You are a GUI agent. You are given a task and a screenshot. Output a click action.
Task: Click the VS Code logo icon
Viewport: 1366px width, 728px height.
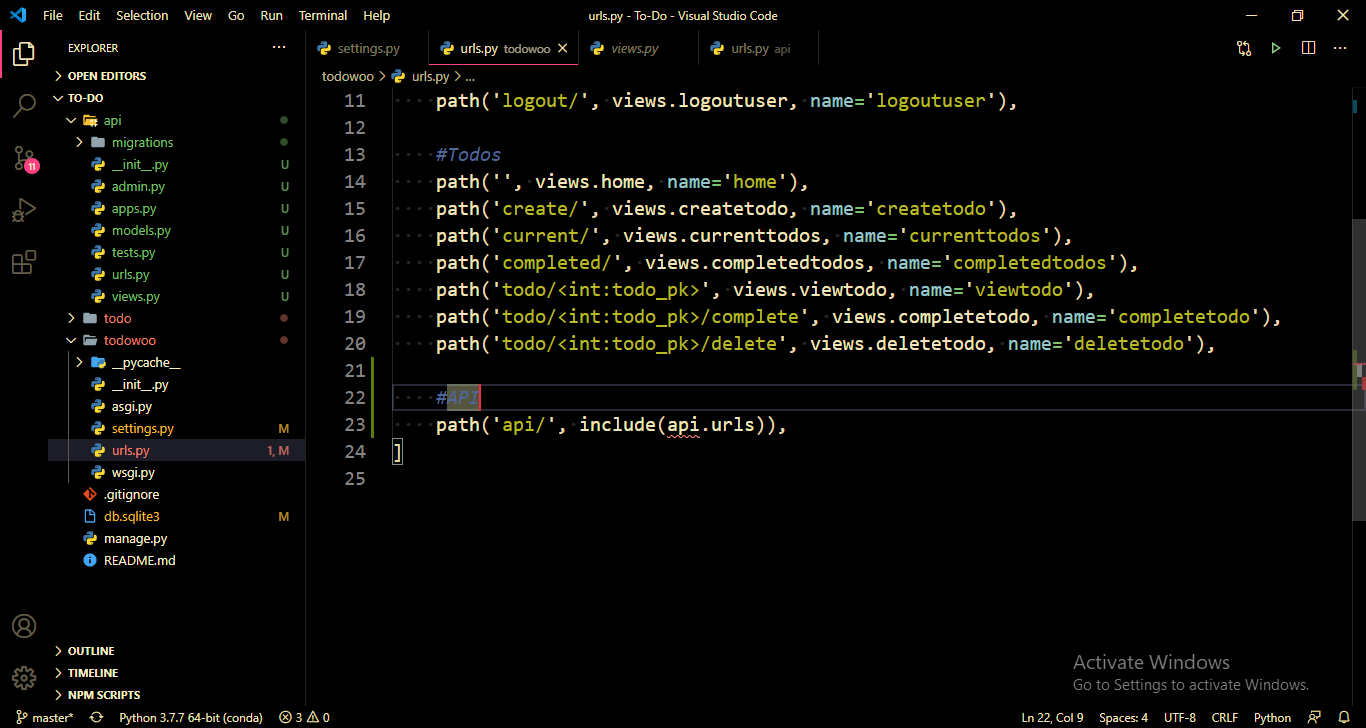17,15
